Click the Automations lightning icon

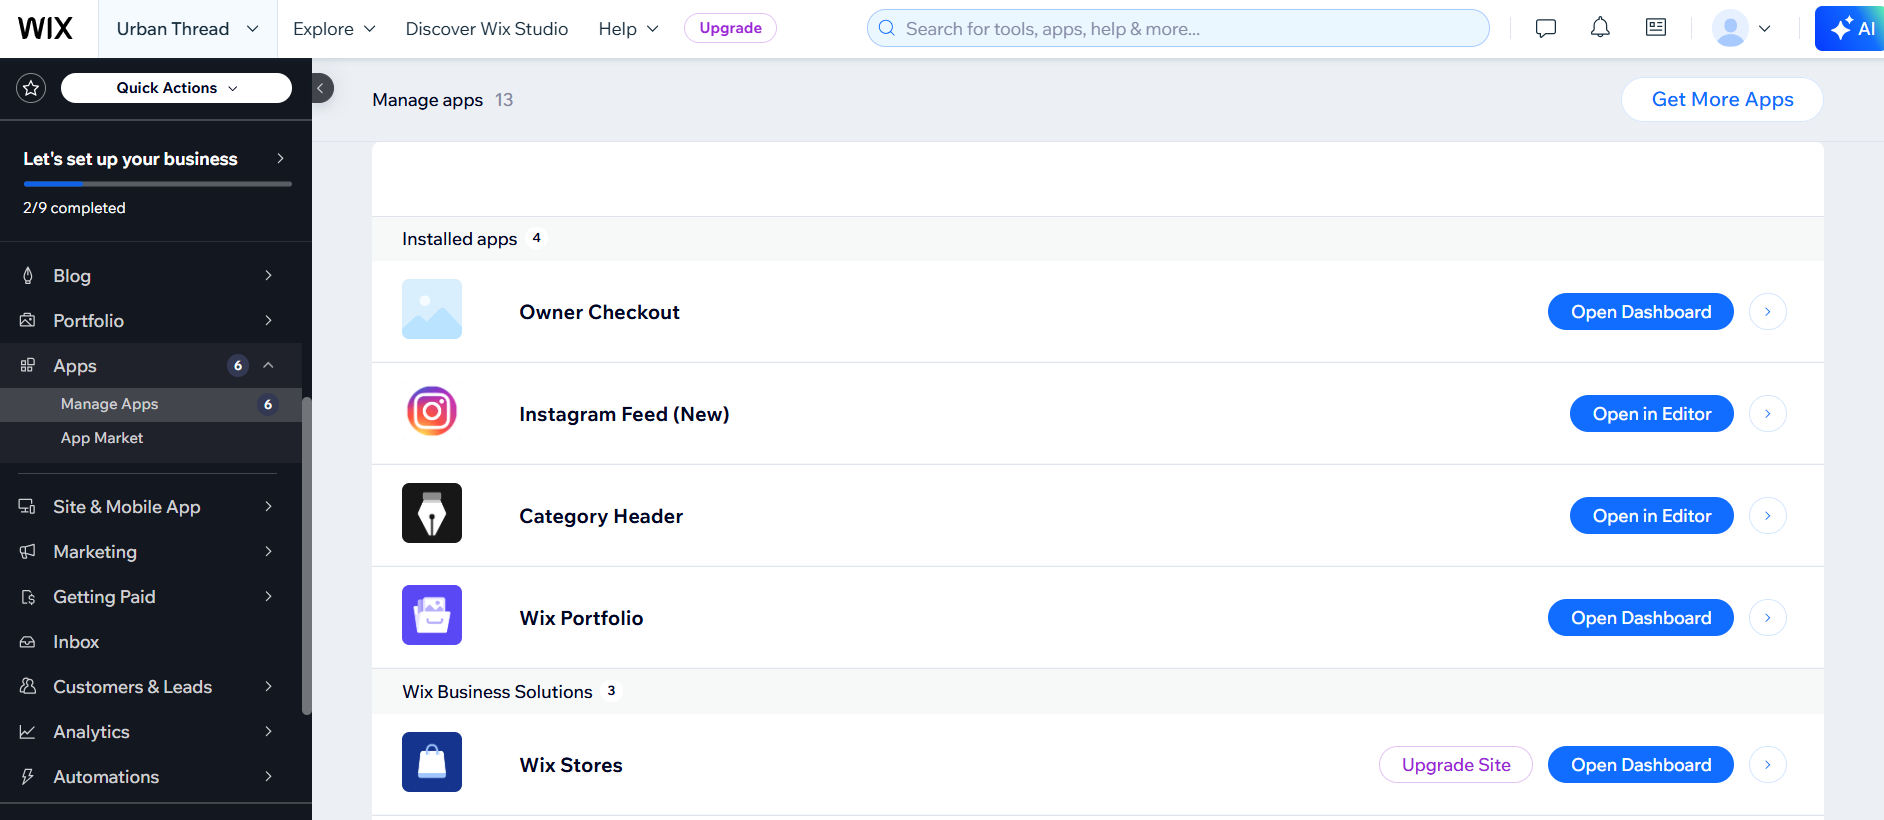[x=28, y=777]
